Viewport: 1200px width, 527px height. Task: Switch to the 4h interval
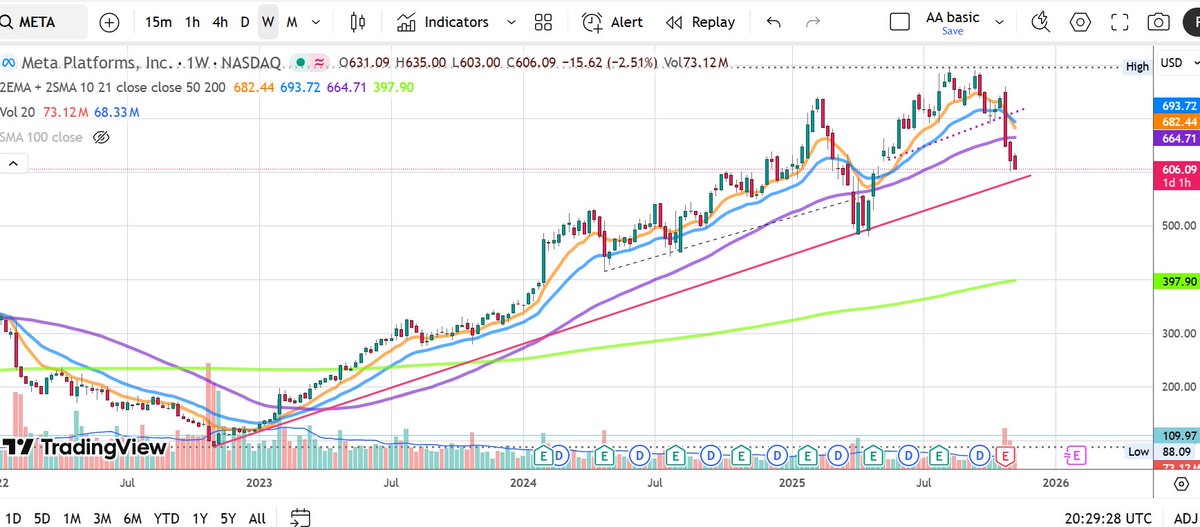220,22
